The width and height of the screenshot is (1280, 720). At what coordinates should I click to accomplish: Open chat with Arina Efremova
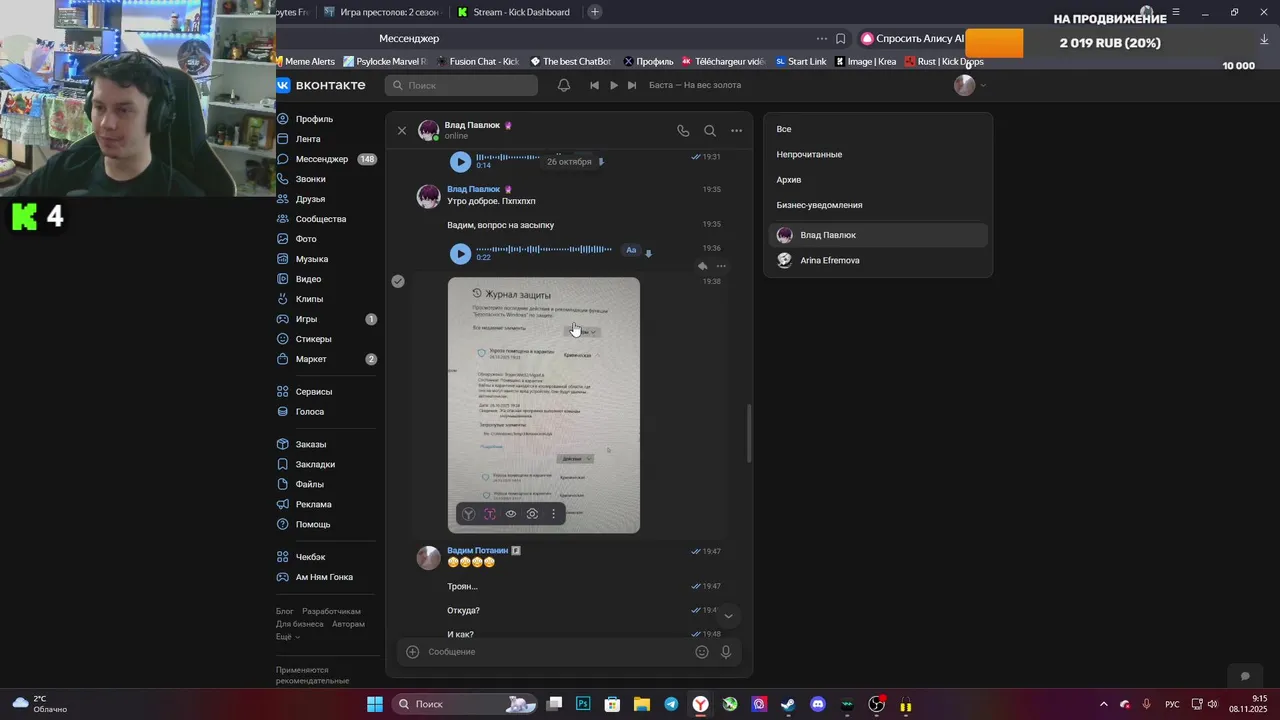pos(878,260)
